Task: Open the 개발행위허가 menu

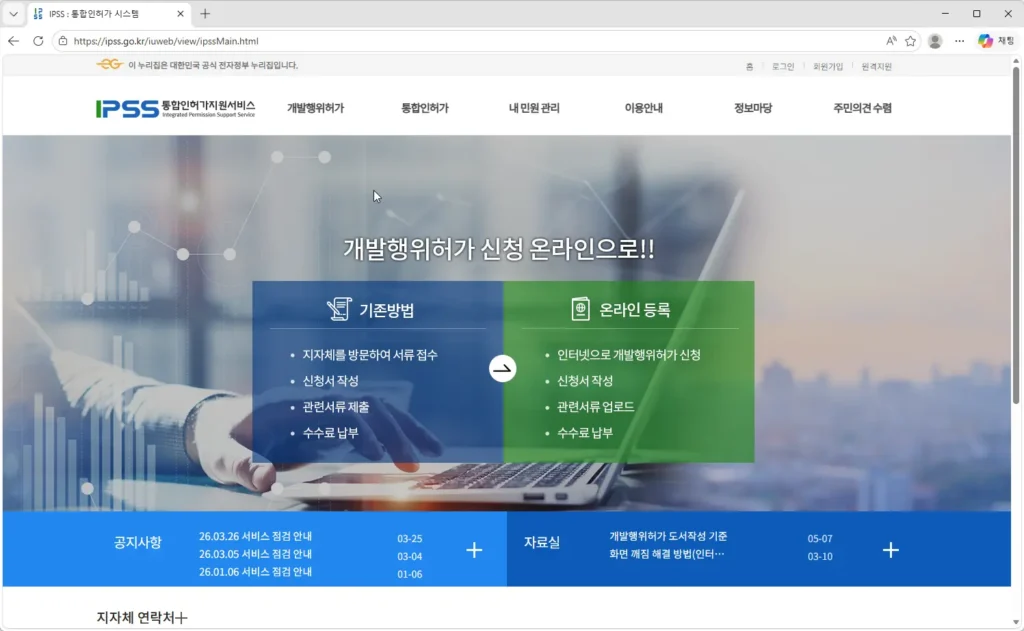Action: click(314, 106)
